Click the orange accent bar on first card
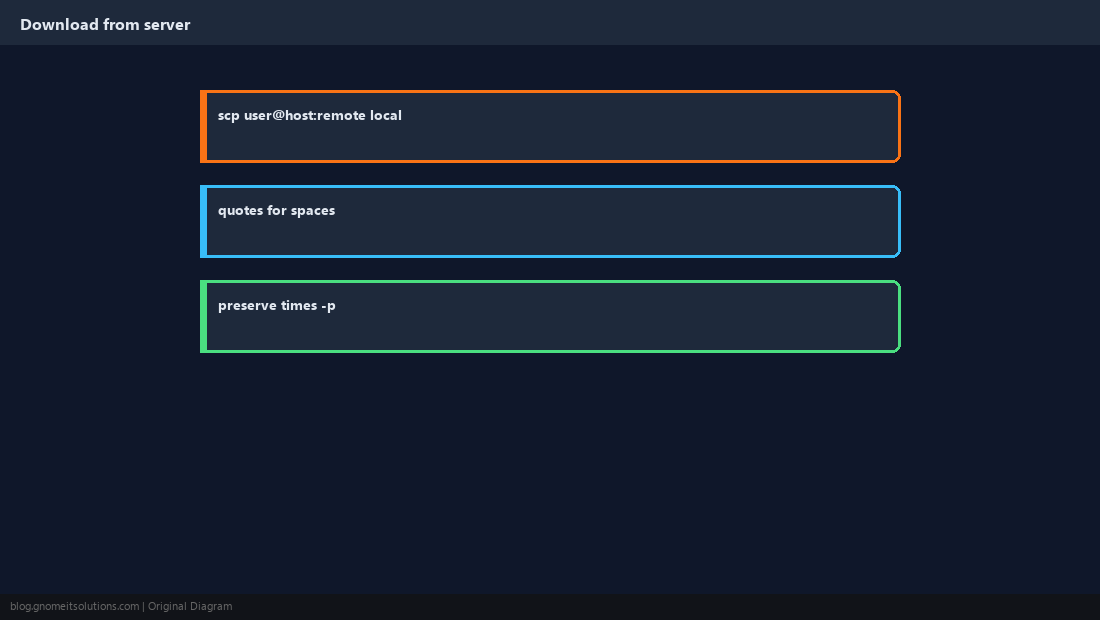This screenshot has width=1100, height=620. pos(203,126)
